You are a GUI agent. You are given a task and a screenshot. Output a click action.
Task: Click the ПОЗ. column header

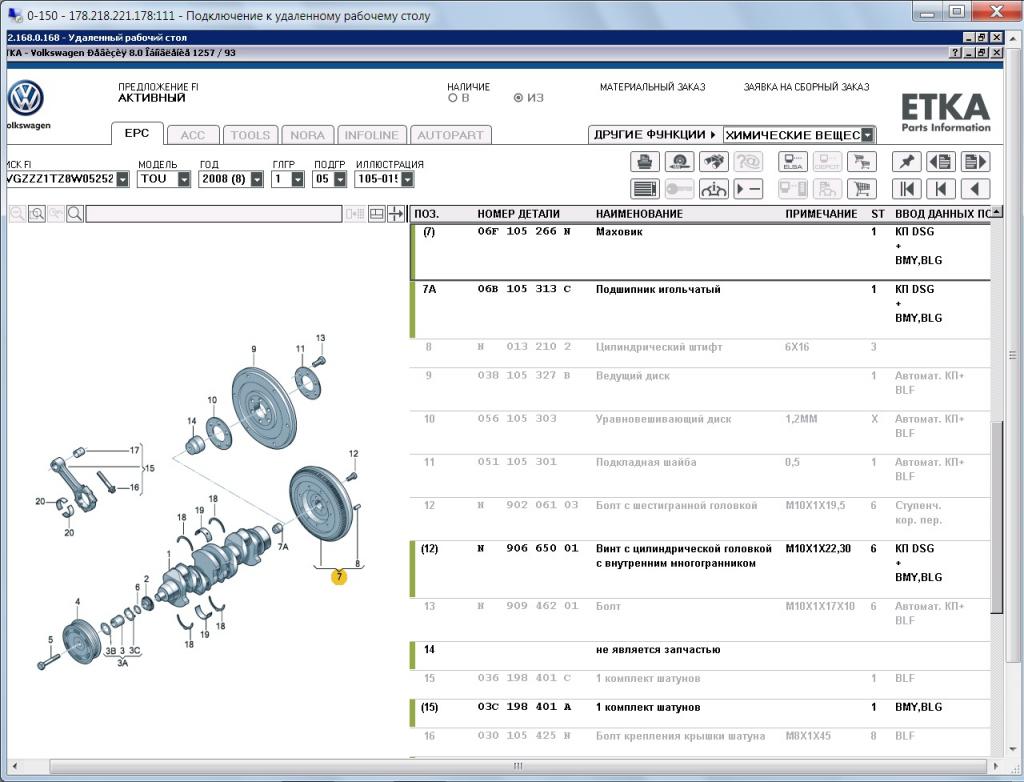pyautogui.click(x=427, y=214)
